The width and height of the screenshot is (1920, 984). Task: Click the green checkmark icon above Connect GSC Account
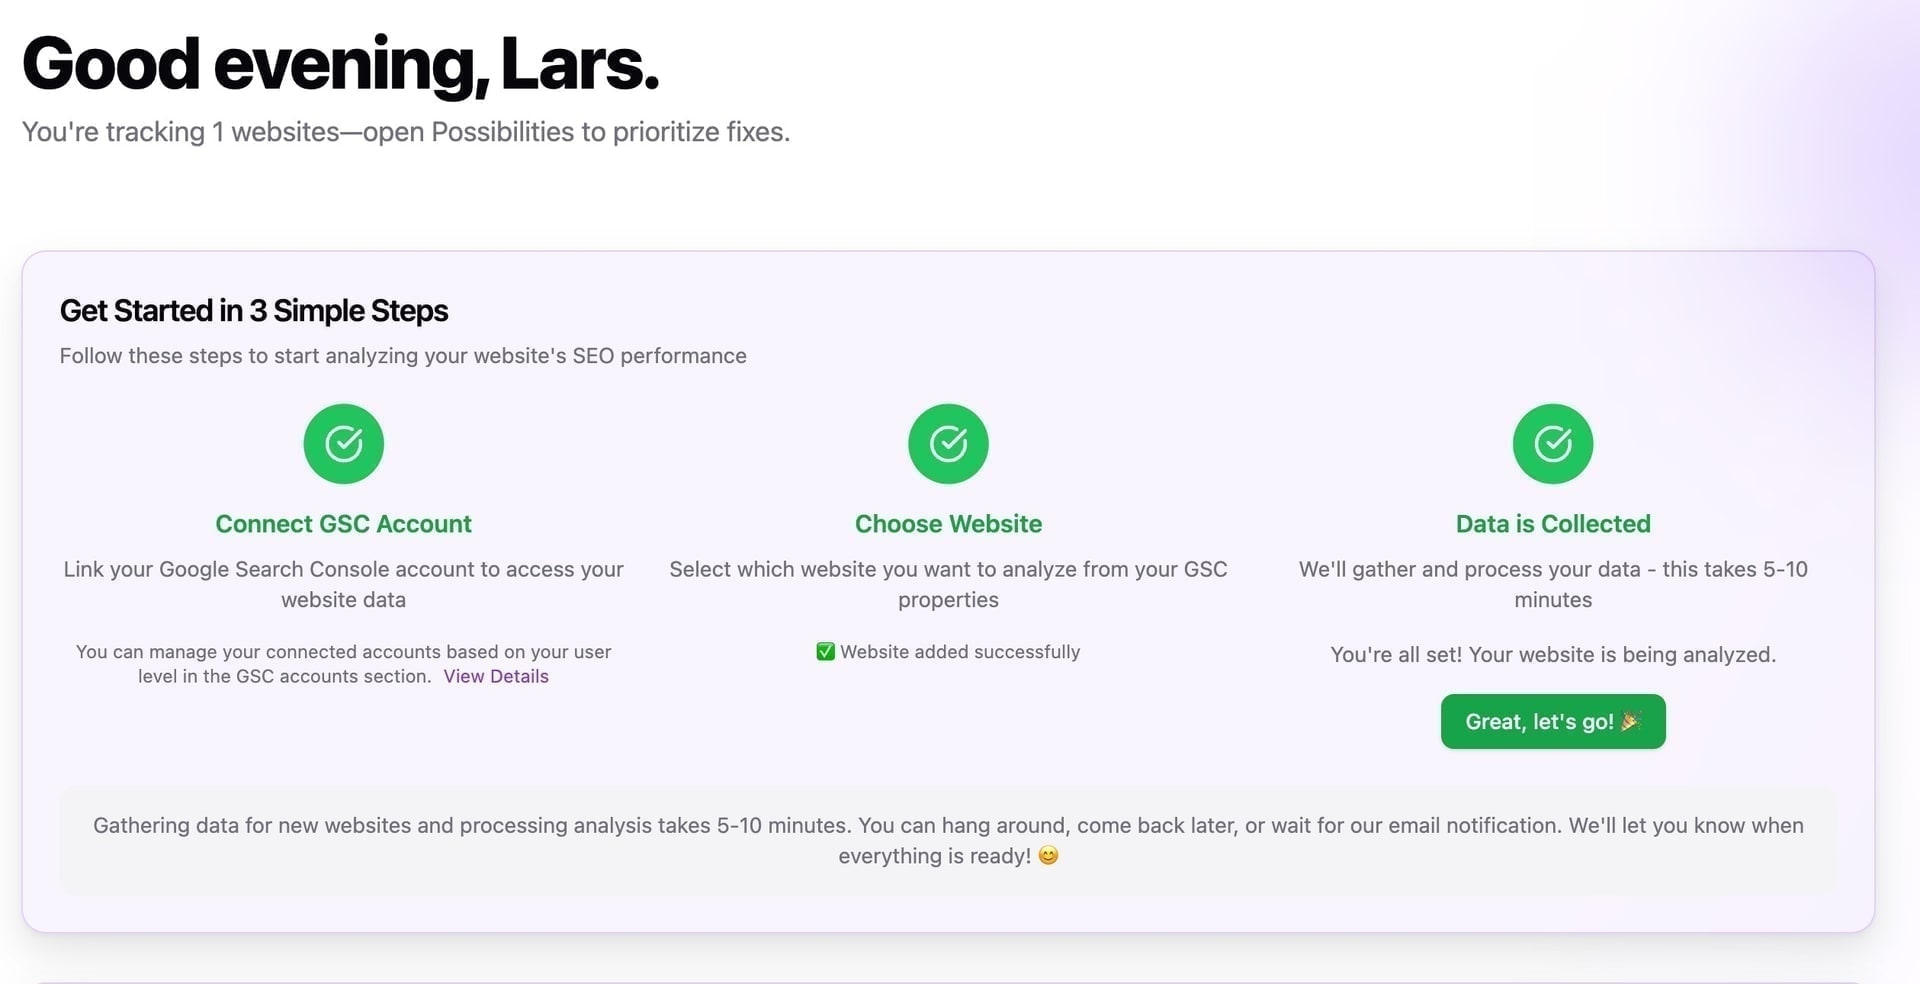pos(343,443)
